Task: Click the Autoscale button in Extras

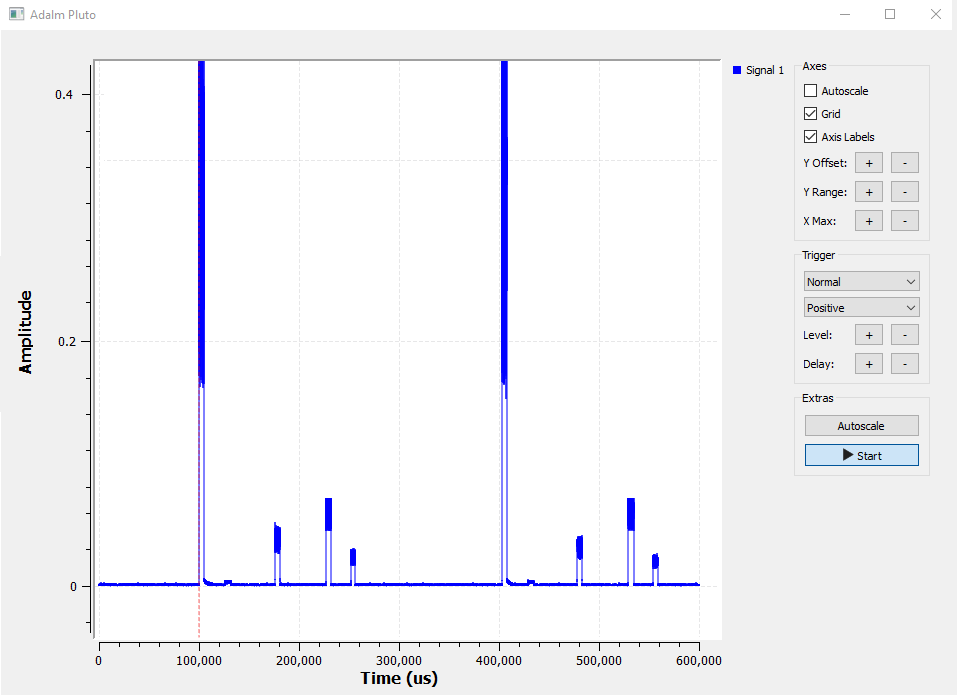Action: tap(861, 426)
